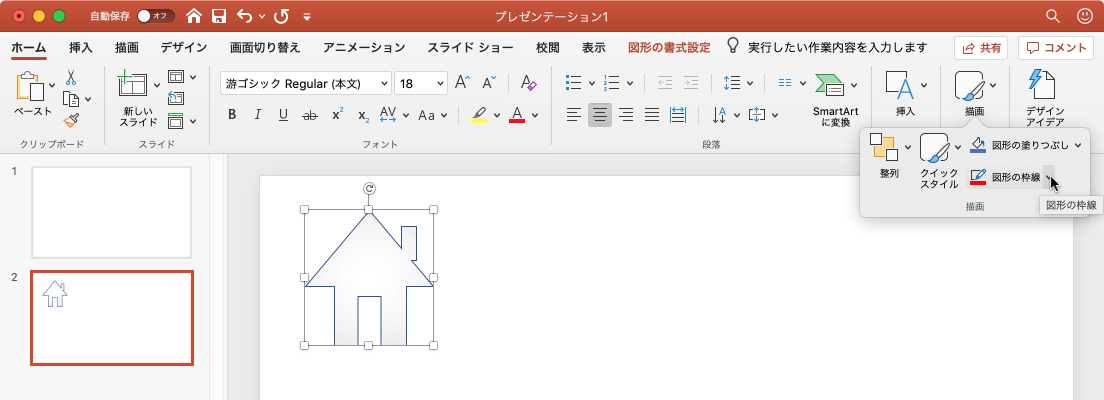Click the Home icon in title bar
This screenshot has height=400, width=1104.
tap(194, 15)
